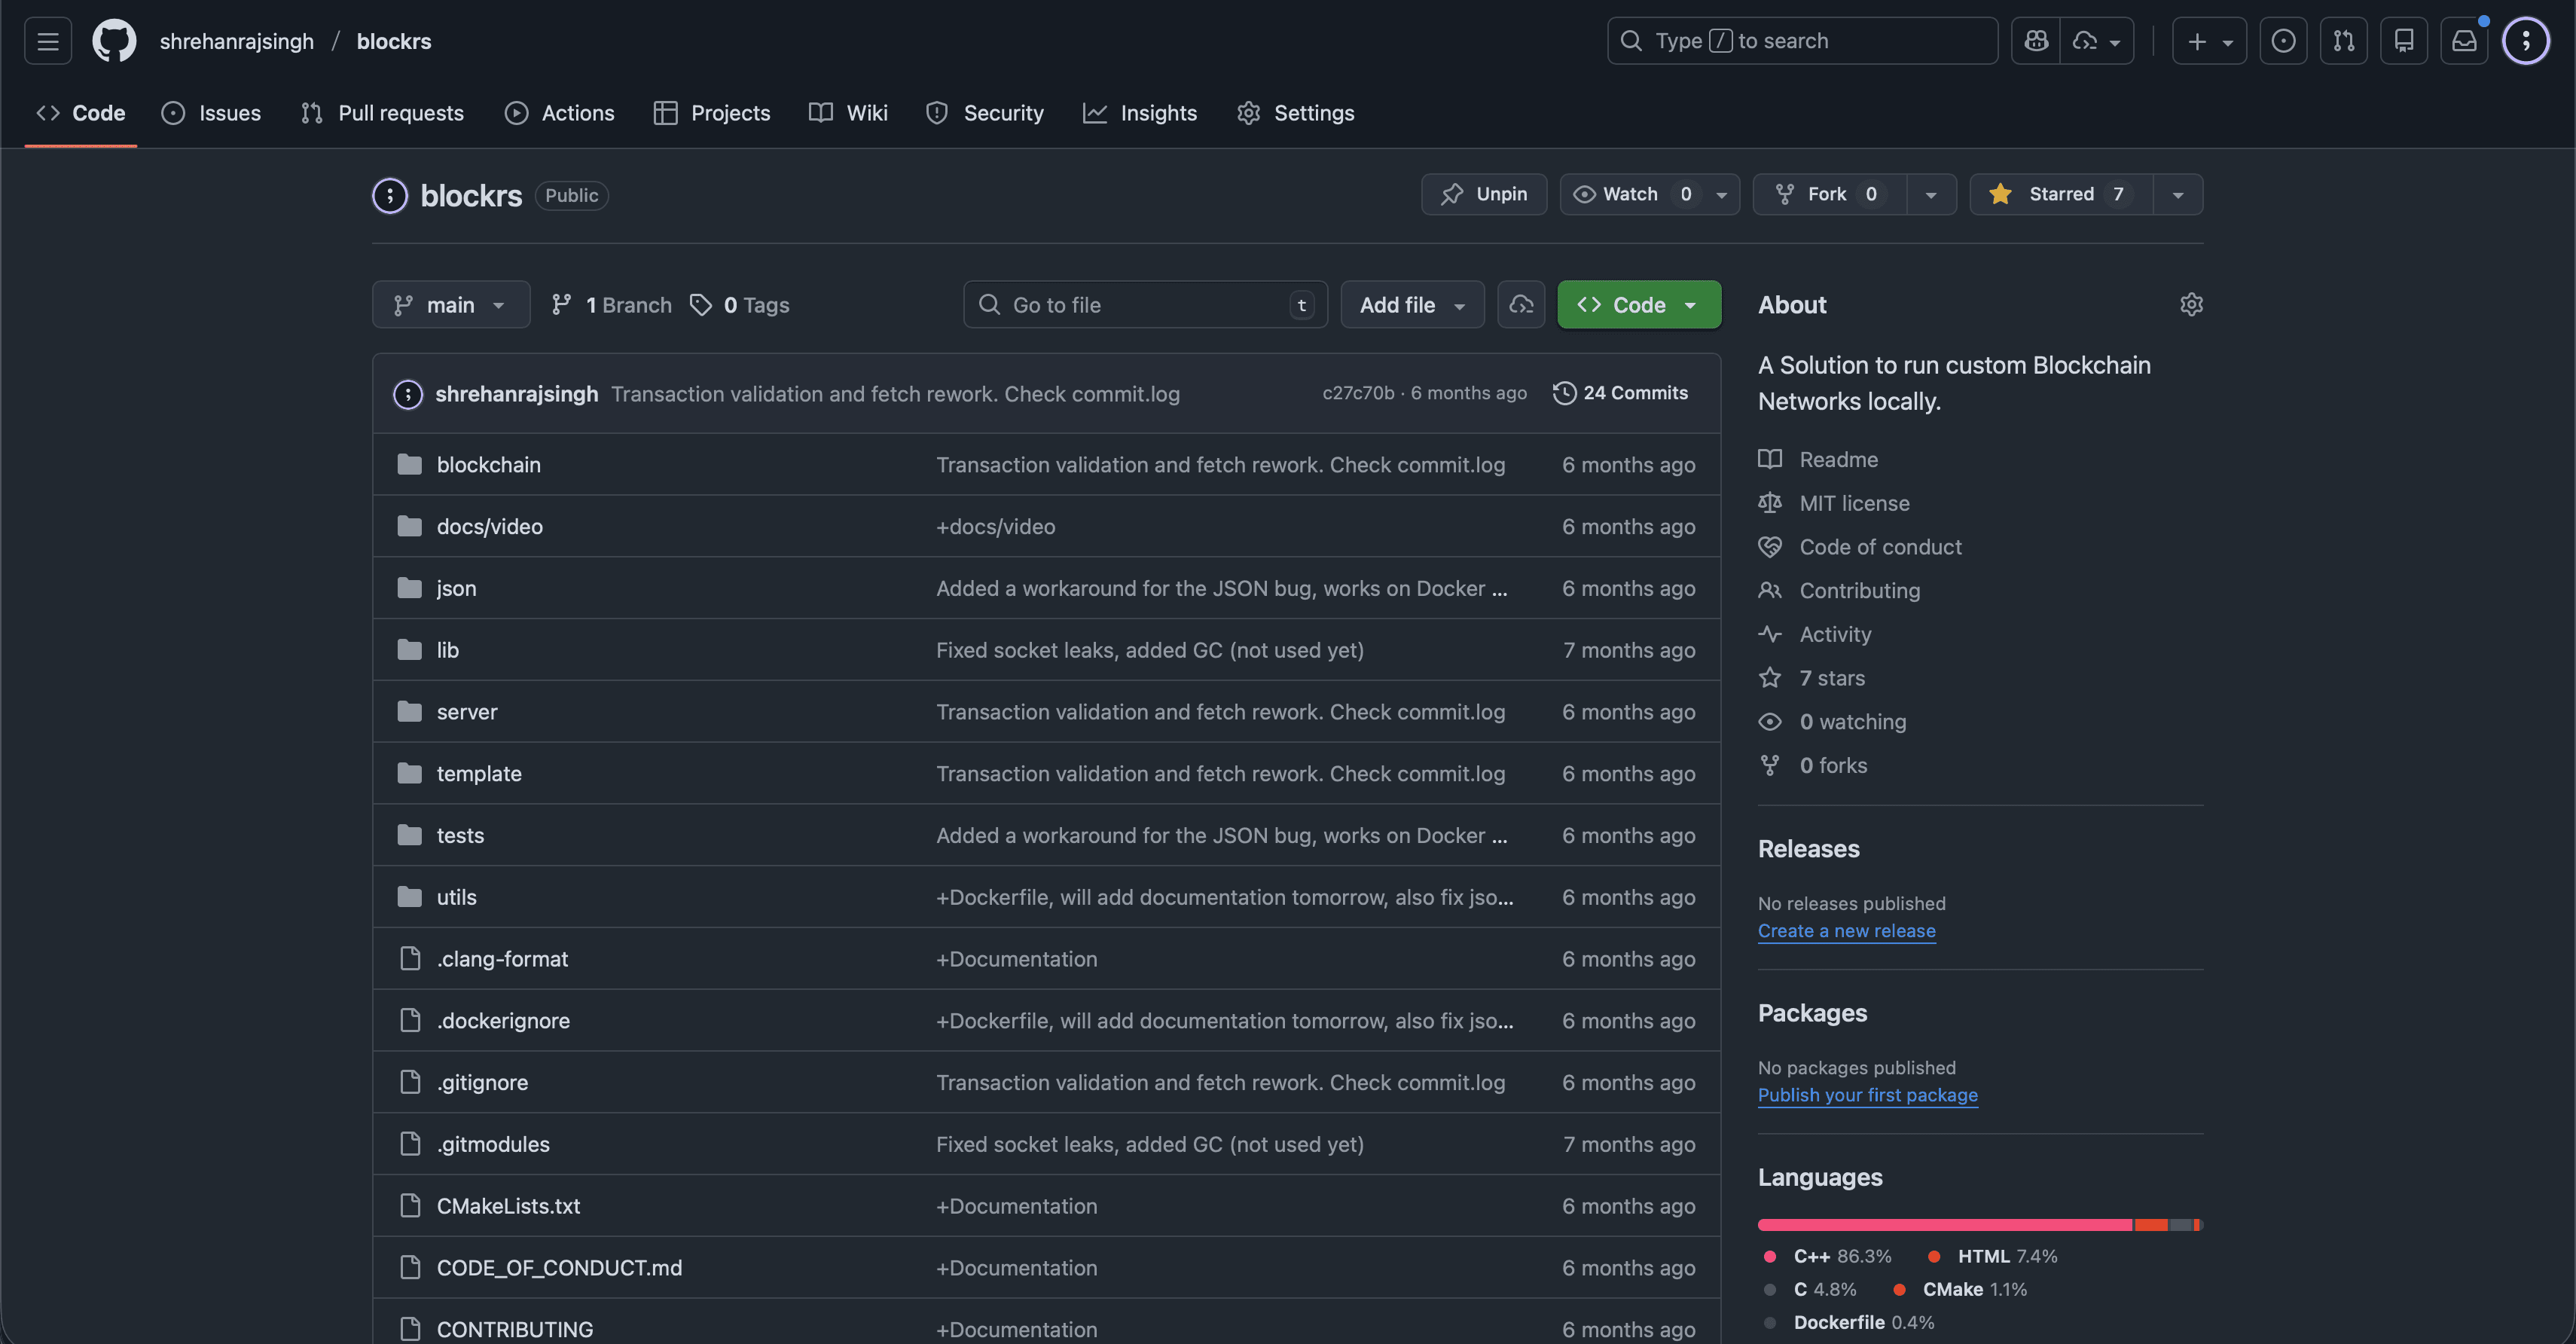Viewport: 2576px width, 1344px height.
Task: Open the blockchain folder
Action: (488, 465)
